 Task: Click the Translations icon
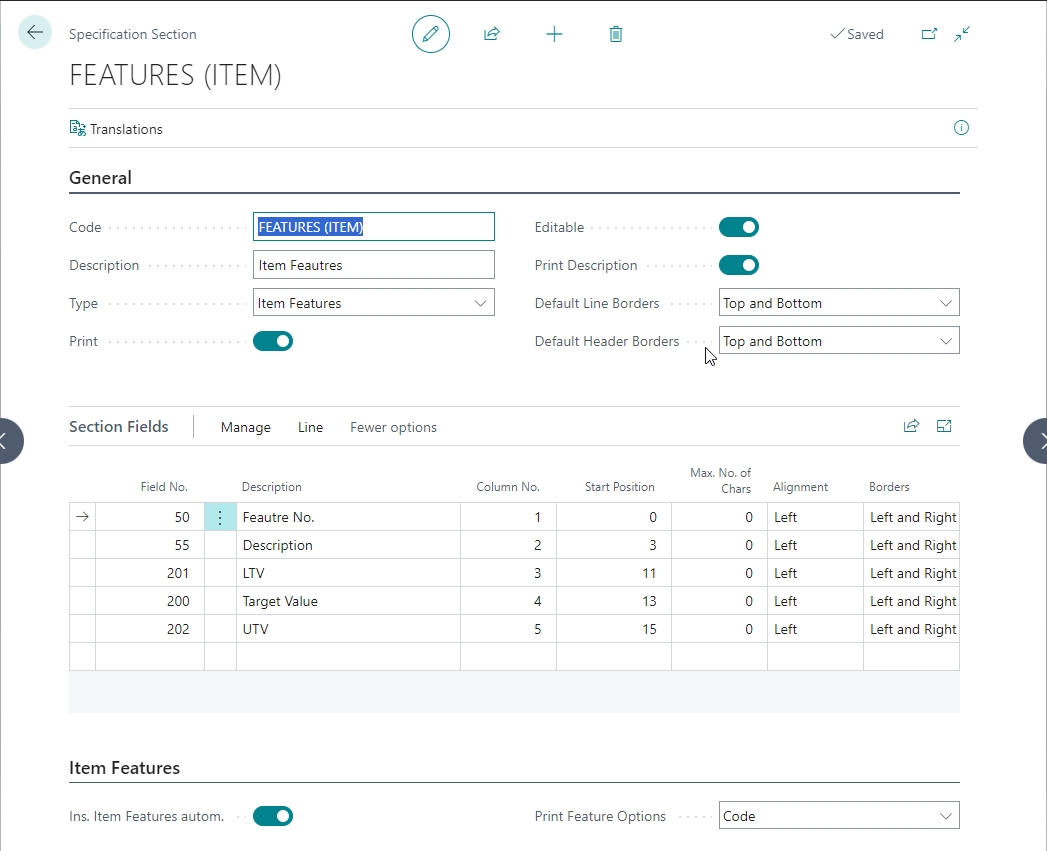pyautogui.click(x=77, y=128)
